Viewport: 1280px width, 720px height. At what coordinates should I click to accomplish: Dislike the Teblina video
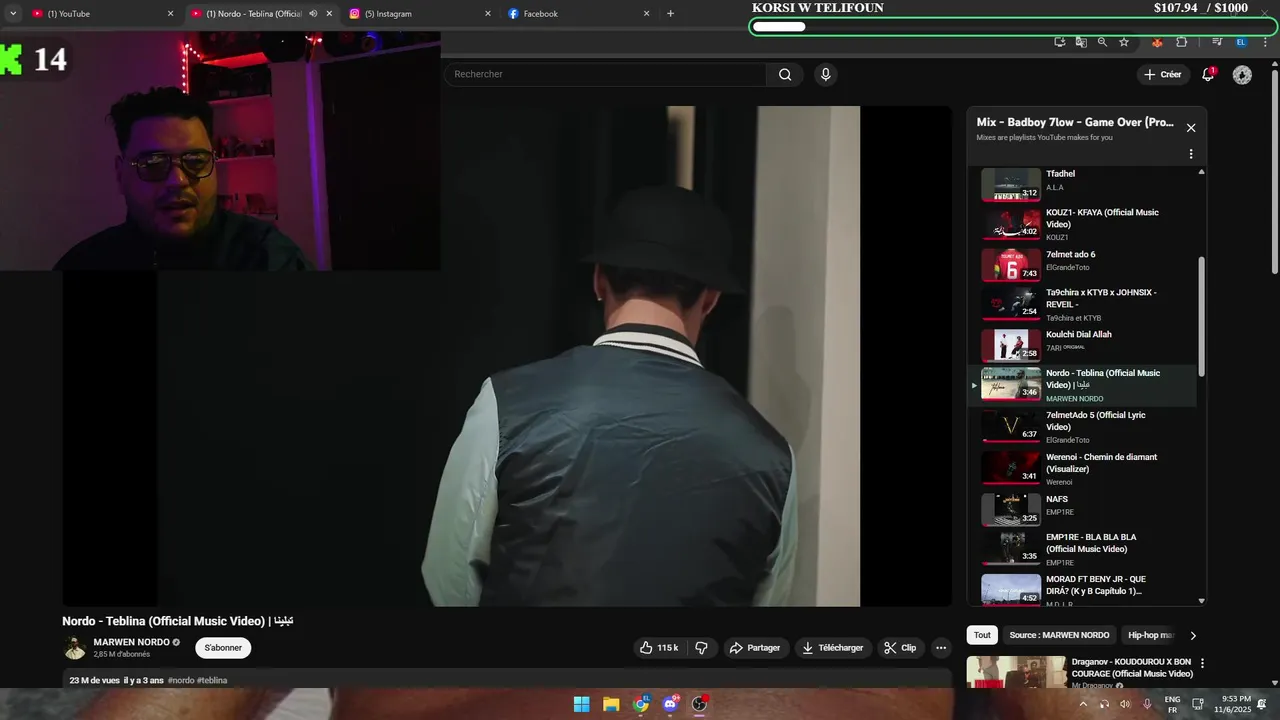[701, 648]
